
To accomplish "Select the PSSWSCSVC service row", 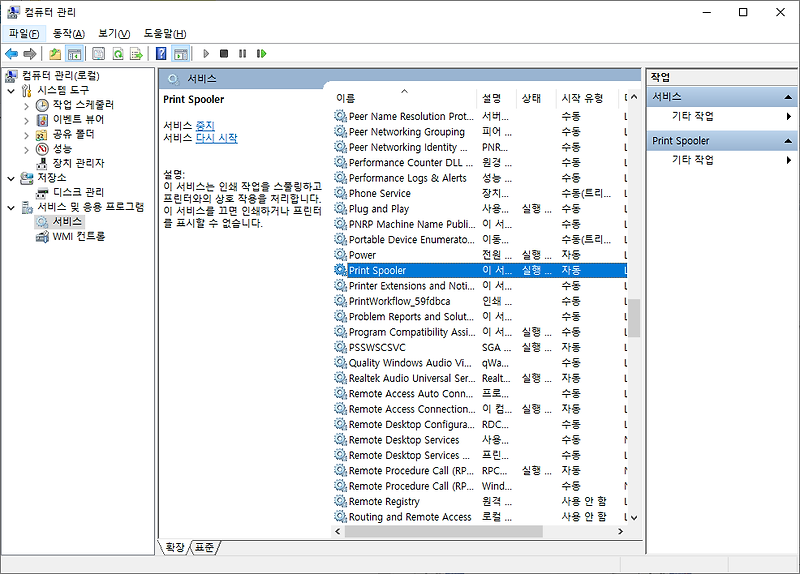I will point(480,347).
